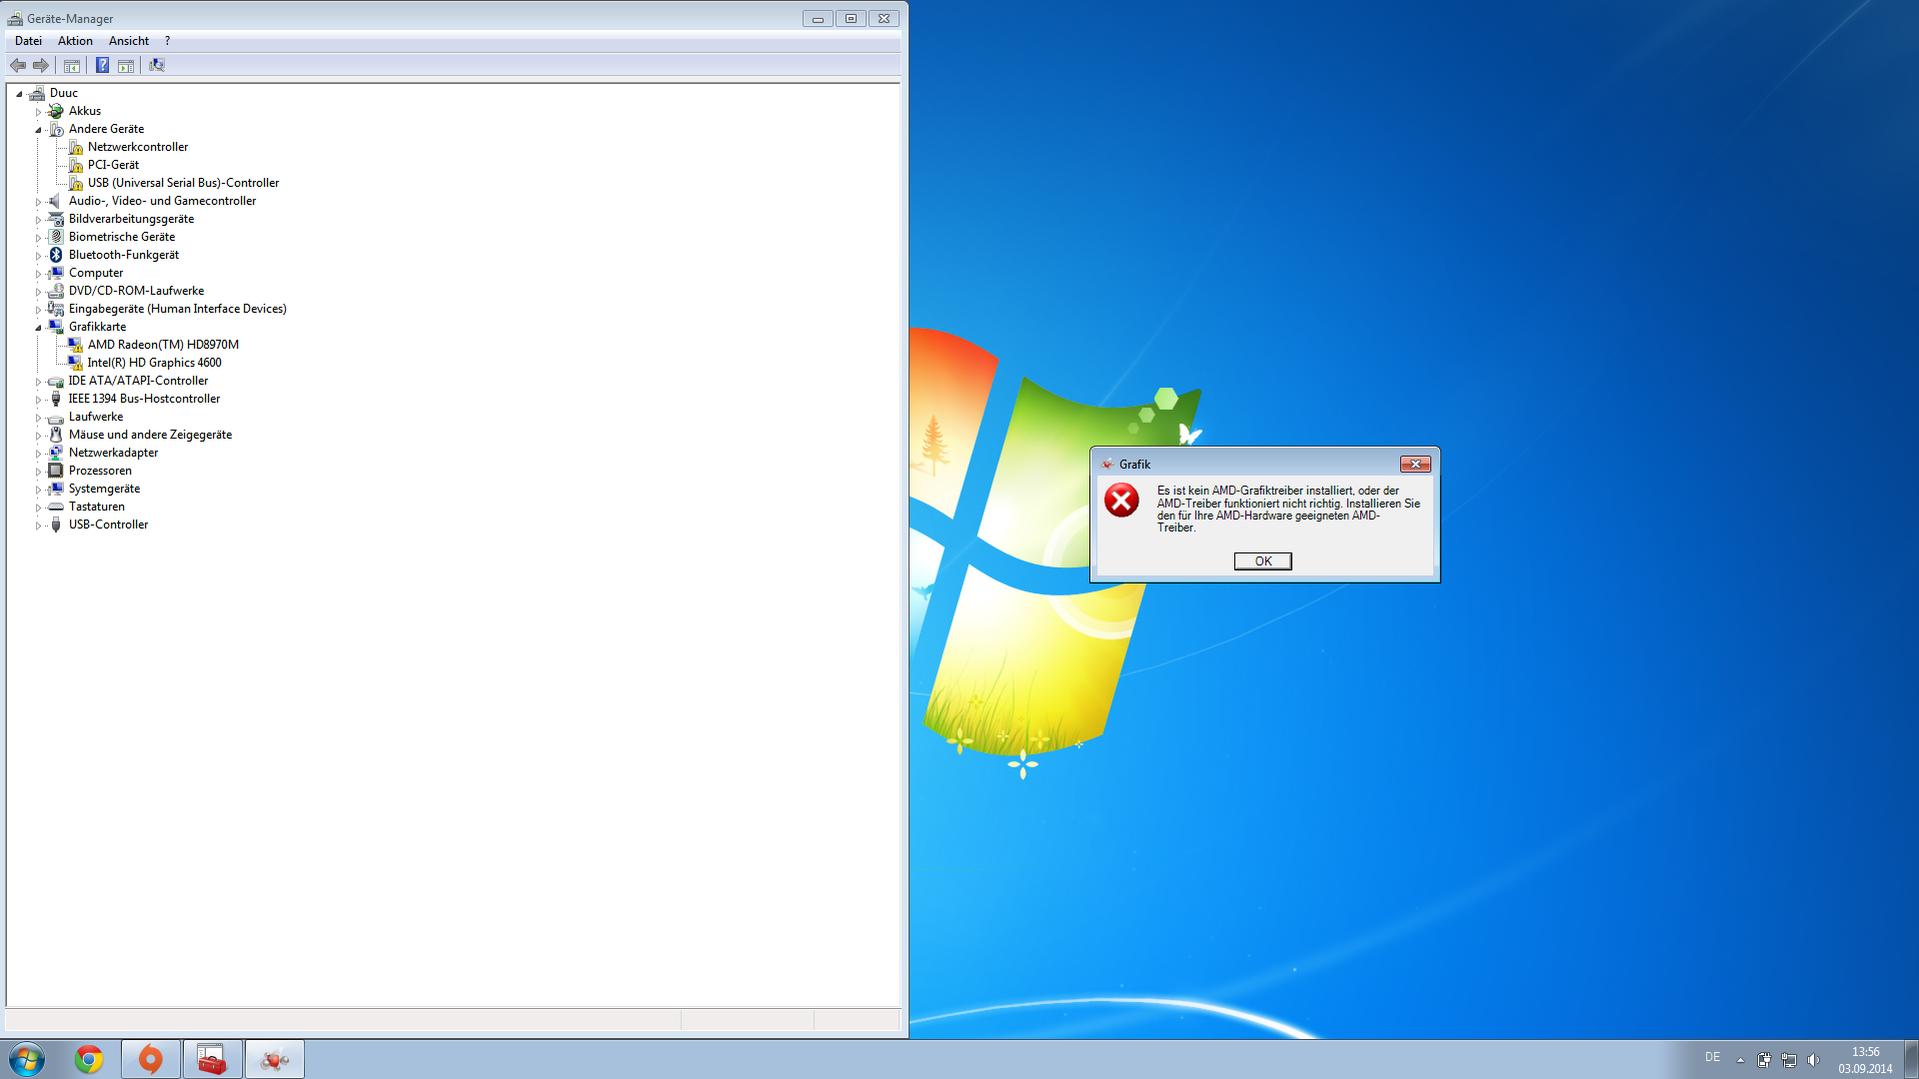Open the ? help menu

[x=167, y=41]
